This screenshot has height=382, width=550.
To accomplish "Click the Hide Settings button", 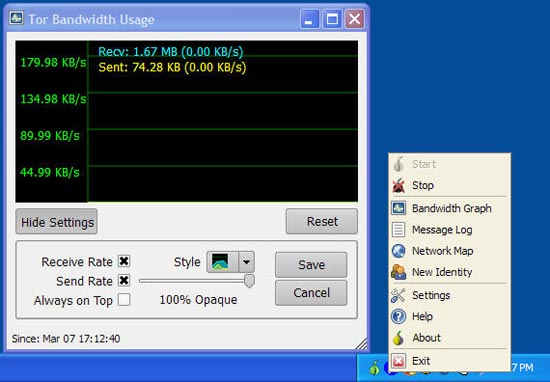I will click(57, 222).
